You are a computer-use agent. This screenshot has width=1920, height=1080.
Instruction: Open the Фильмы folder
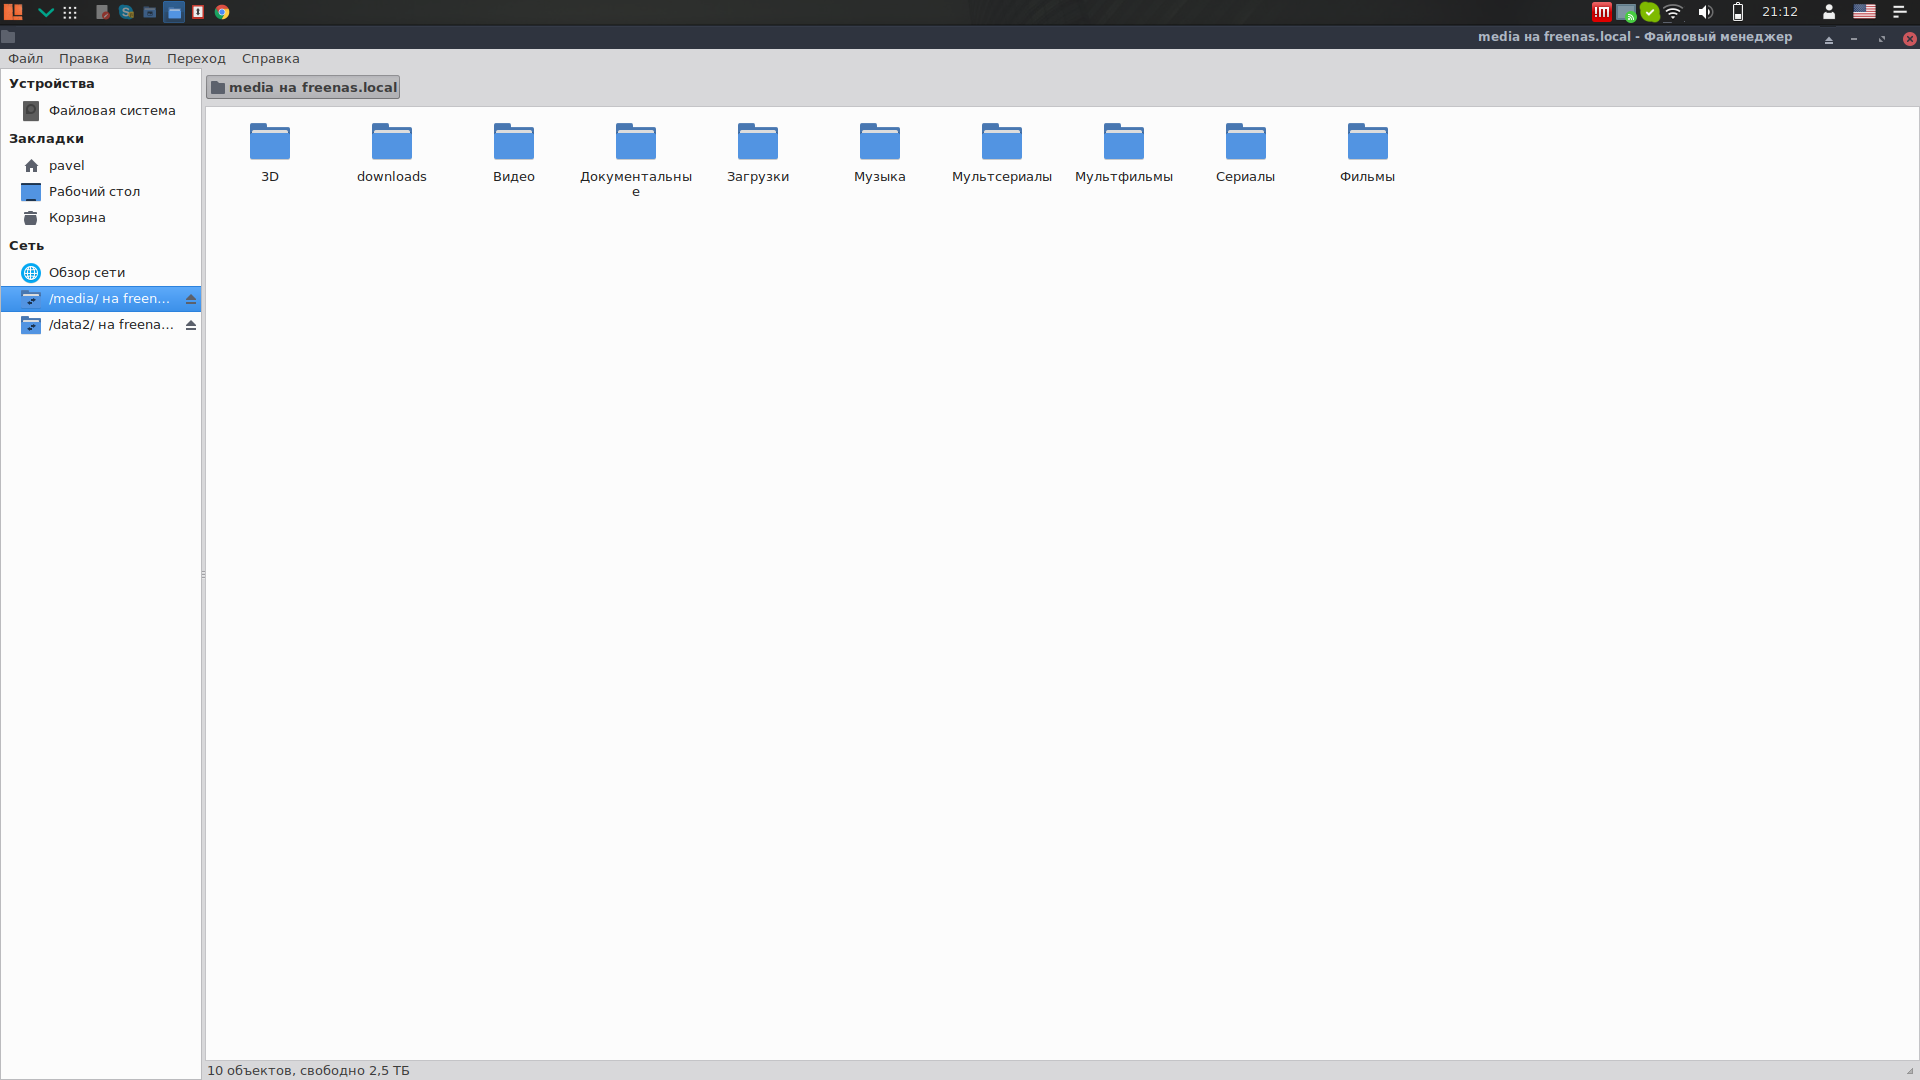click(1367, 142)
